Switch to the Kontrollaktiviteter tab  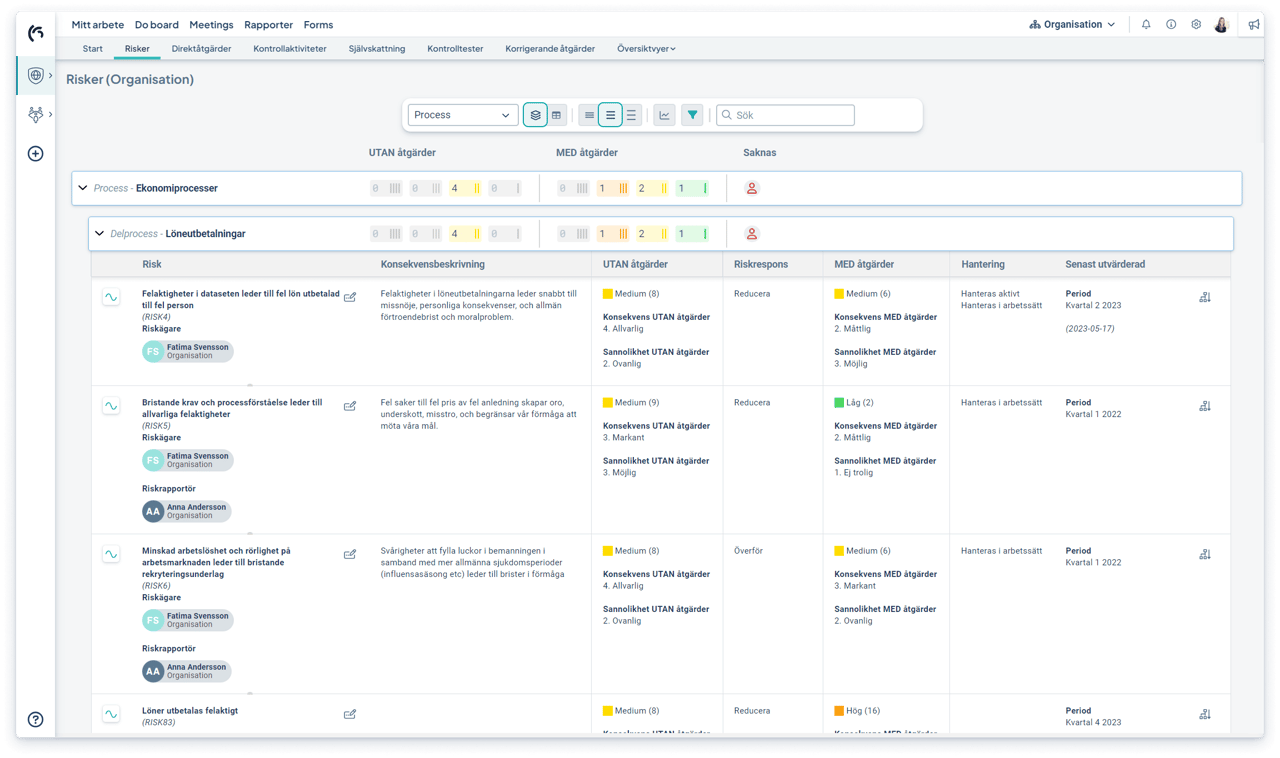(x=290, y=49)
